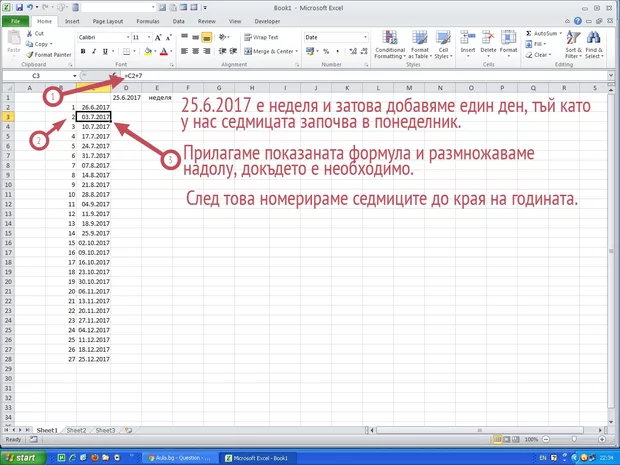Apply Percent Style icon
Screen dimensions: 620x465
pos(326,51)
